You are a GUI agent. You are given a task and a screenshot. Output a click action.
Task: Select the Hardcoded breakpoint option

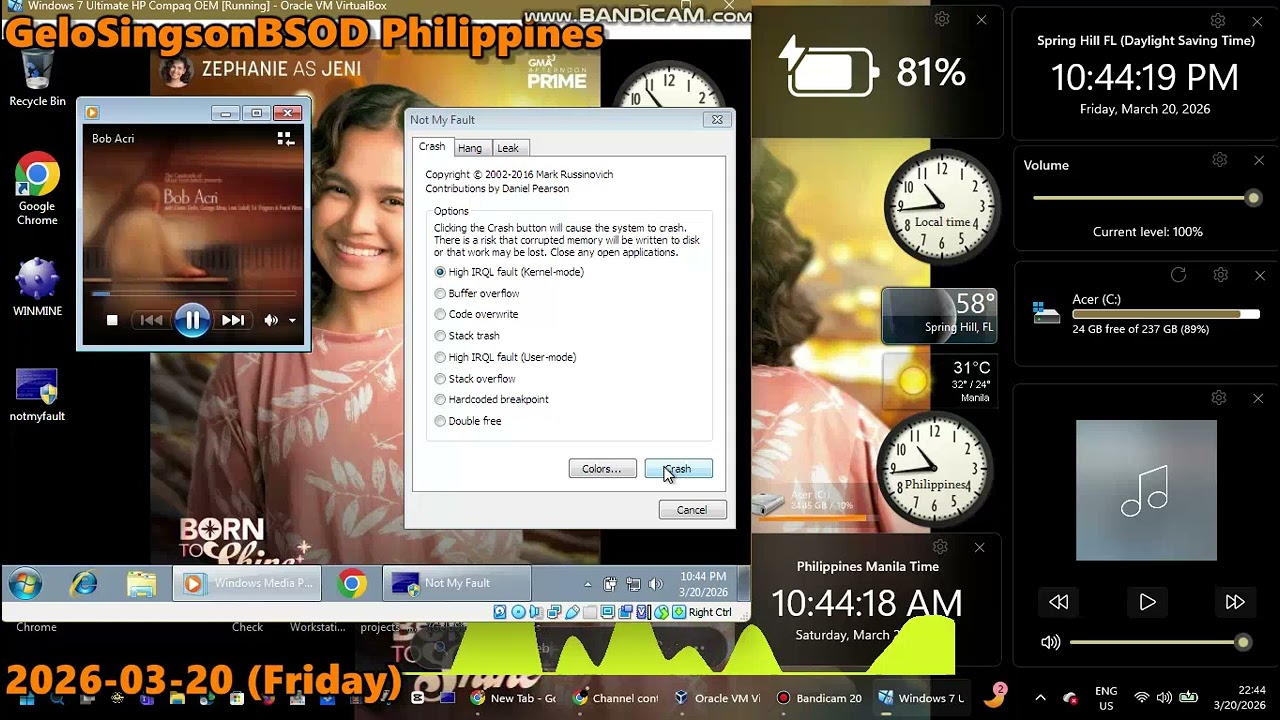491,400
